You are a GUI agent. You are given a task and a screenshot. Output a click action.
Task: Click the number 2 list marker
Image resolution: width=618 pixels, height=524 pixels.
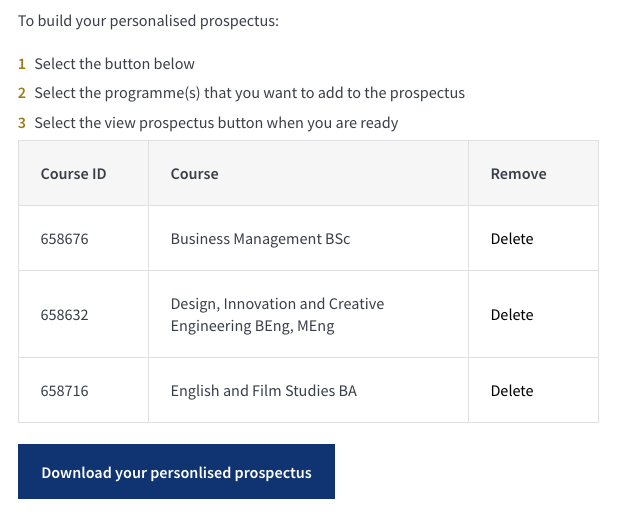click(x=22, y=93)
